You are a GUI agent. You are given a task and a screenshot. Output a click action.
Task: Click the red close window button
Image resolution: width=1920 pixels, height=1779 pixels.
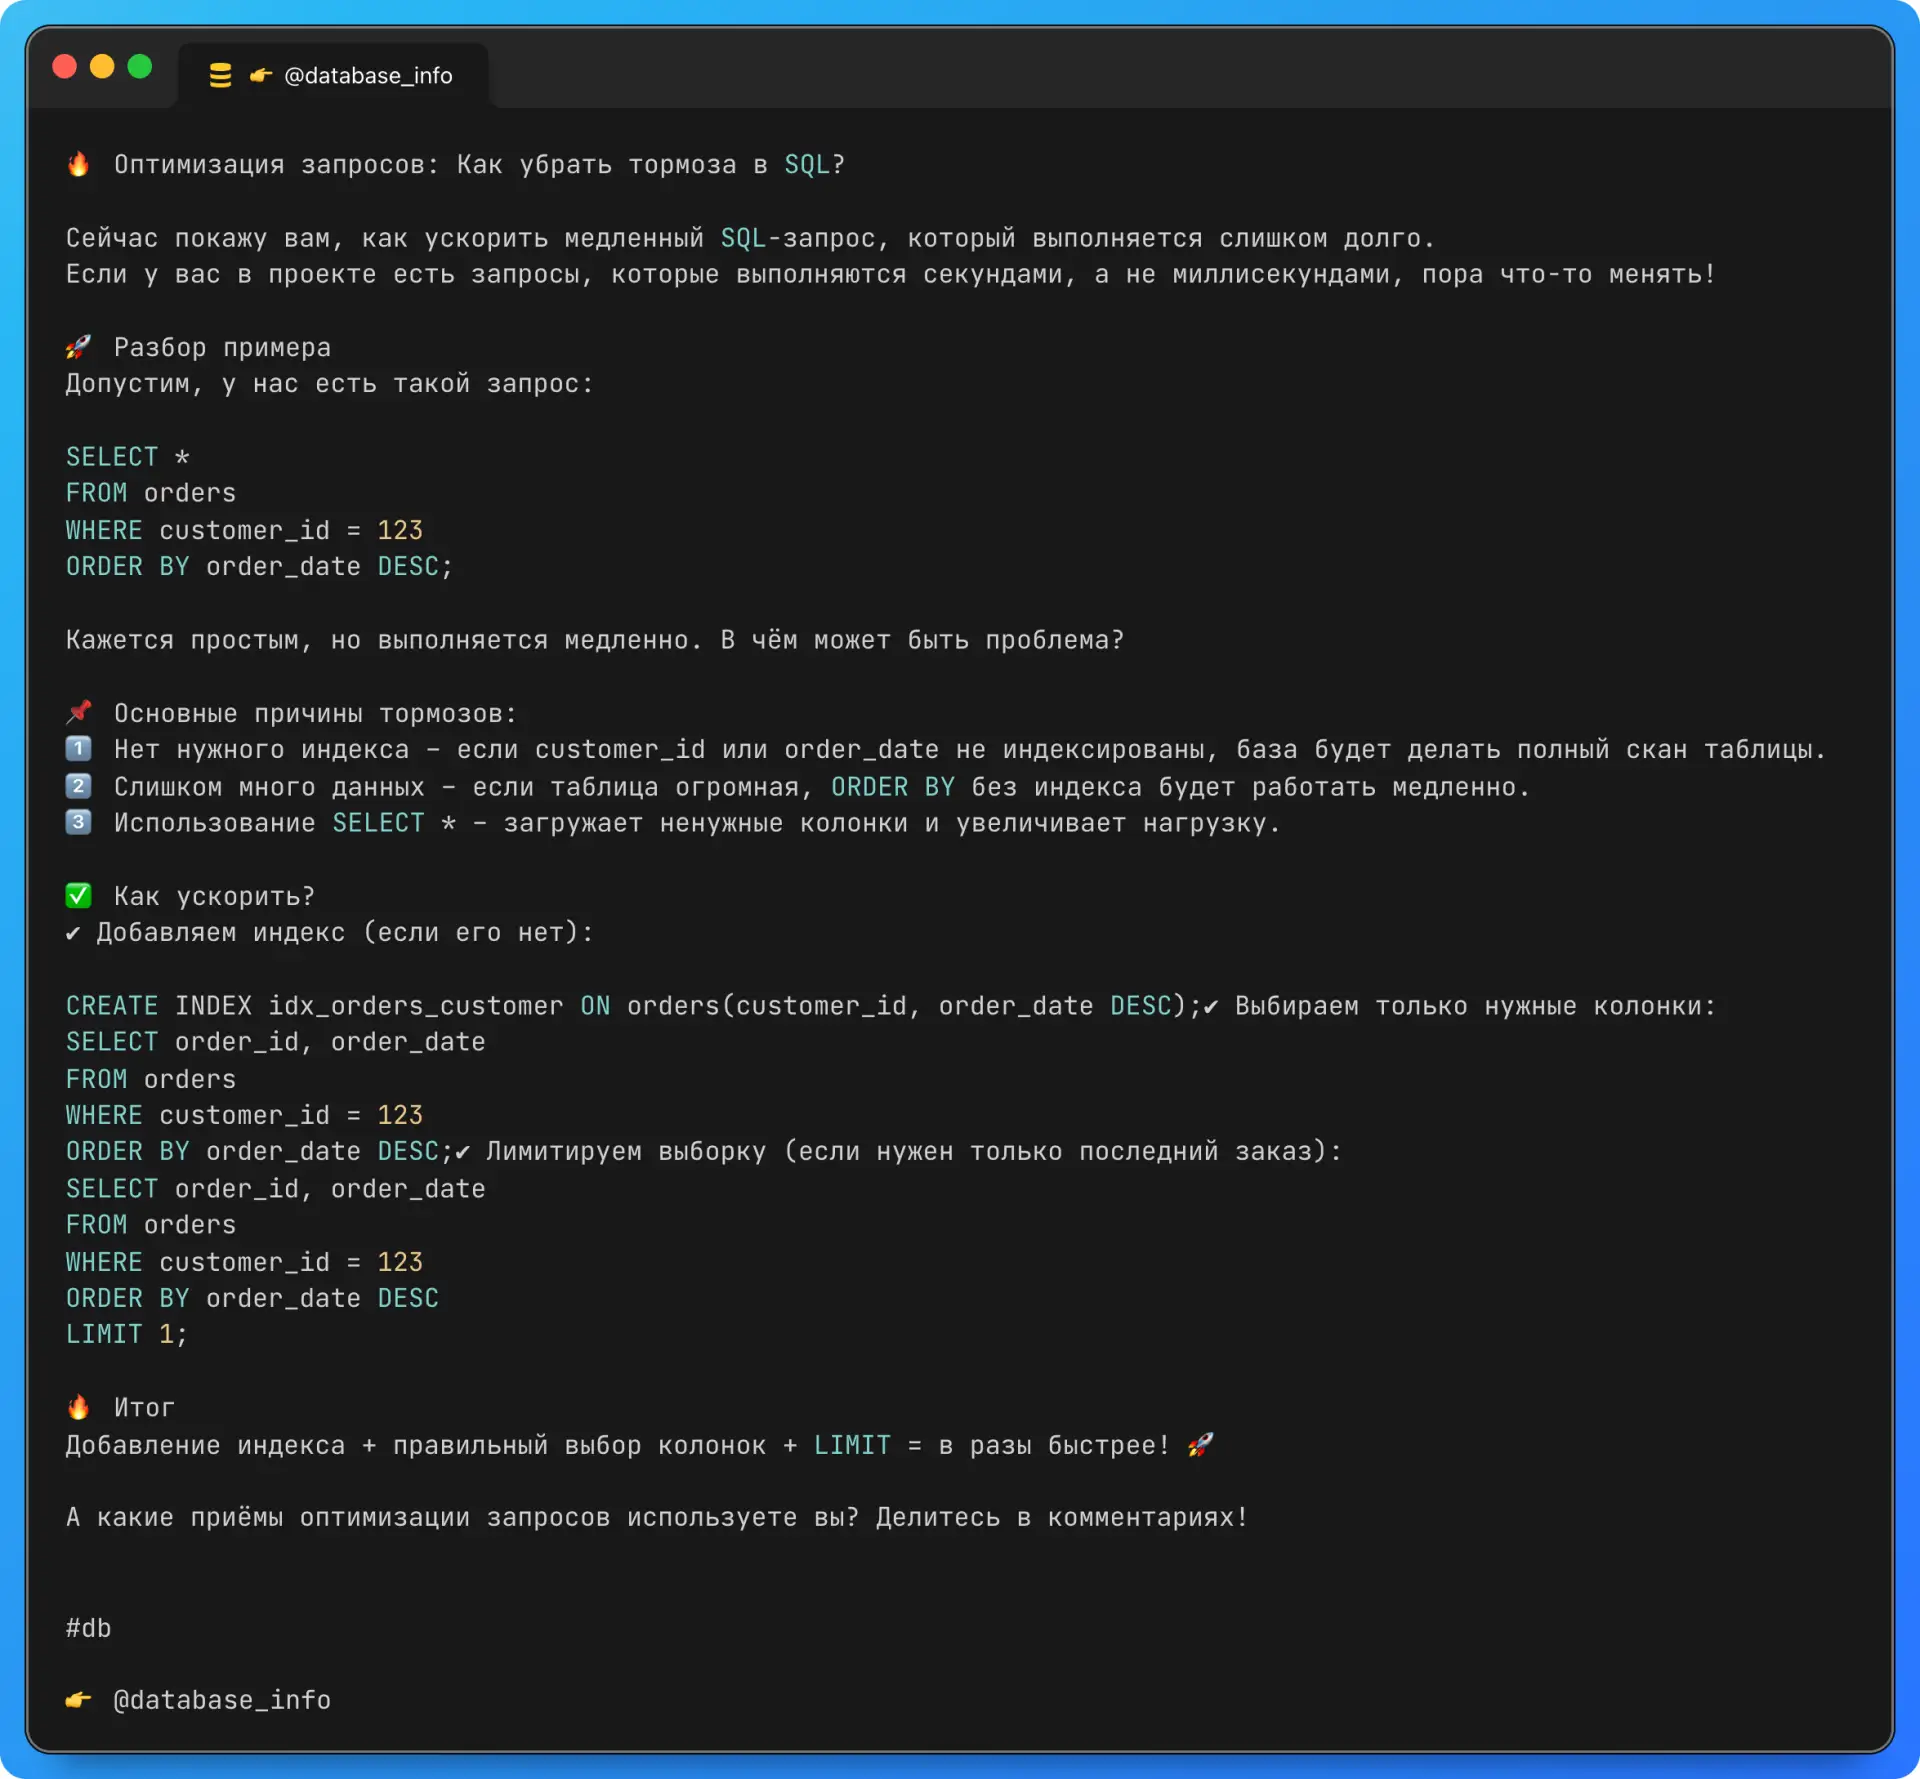point(65,66)
